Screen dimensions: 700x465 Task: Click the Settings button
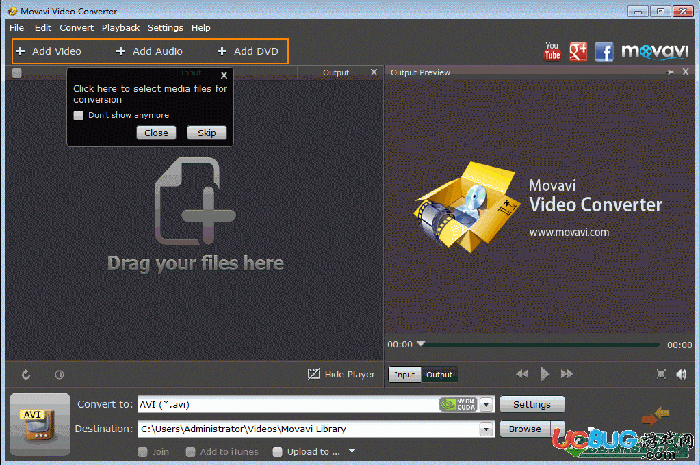pos(532,404)
